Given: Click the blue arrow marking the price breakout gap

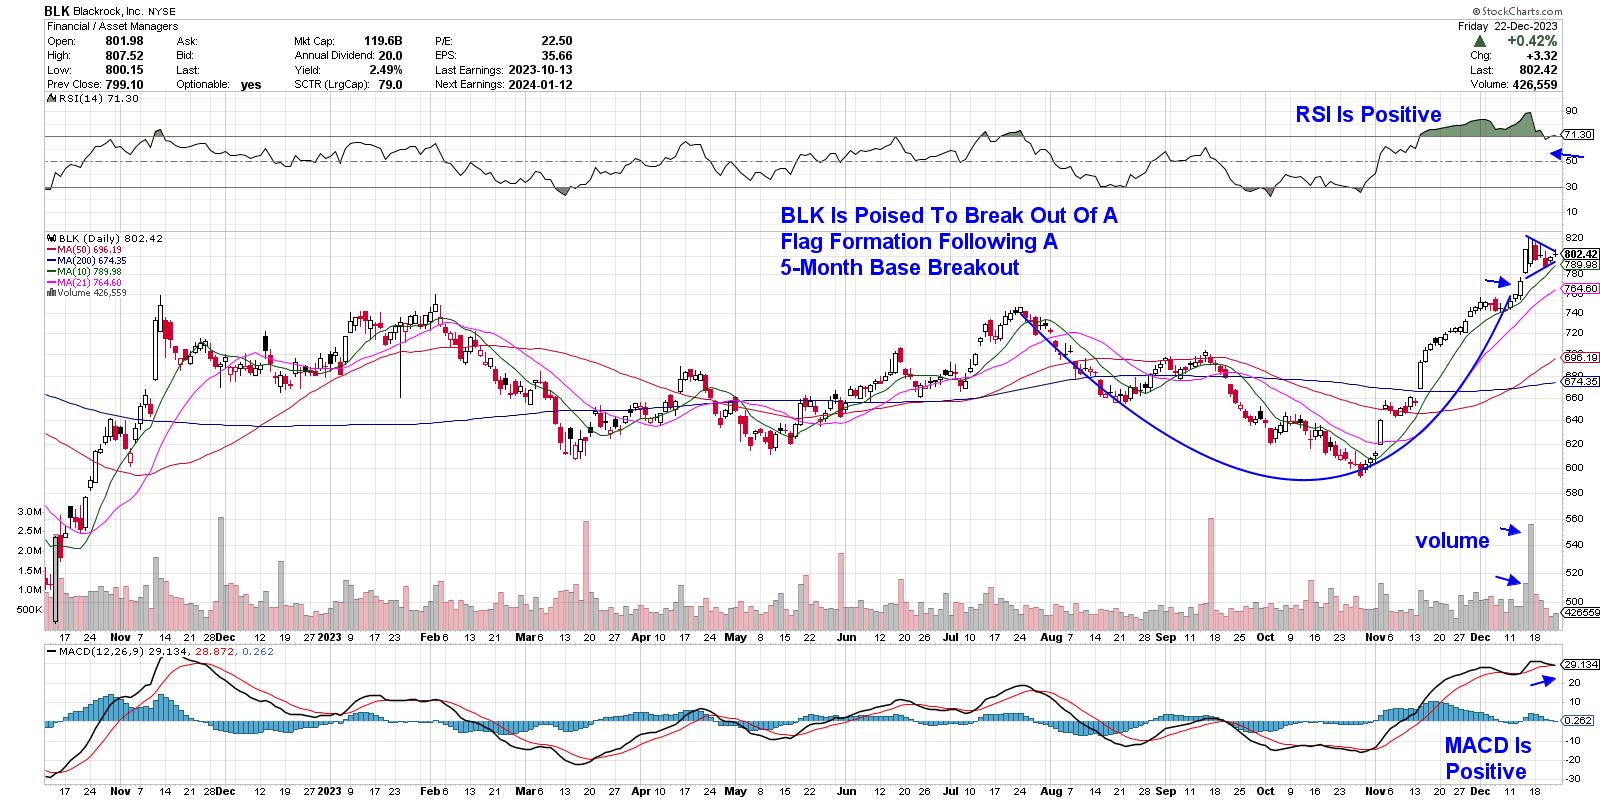Looking at the screenshot, I should pyautogui.click(x=1496, y=283).
